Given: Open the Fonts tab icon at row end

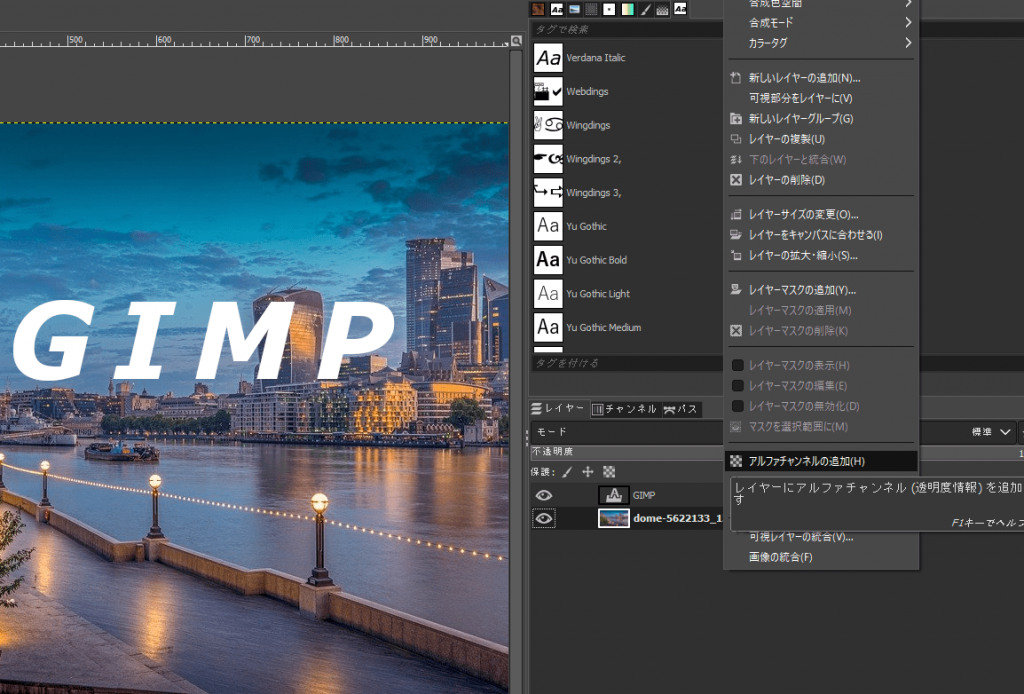Looking at the screenshot, I should pos(680,9).
